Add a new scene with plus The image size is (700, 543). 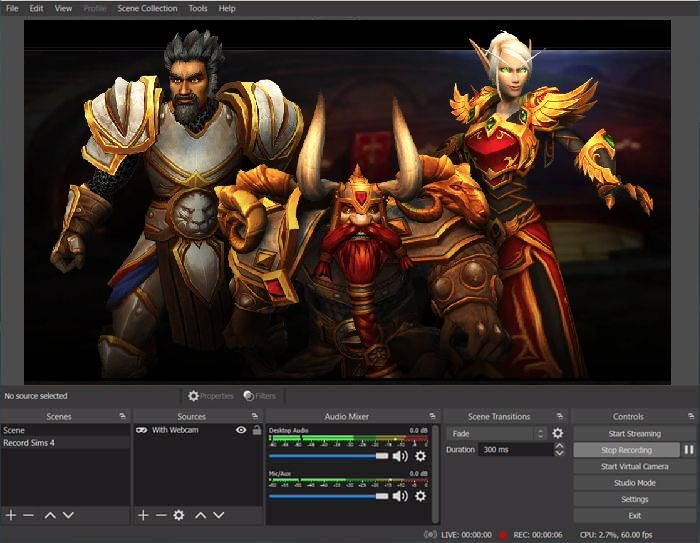pyautogui.click(x=11, y=515)
